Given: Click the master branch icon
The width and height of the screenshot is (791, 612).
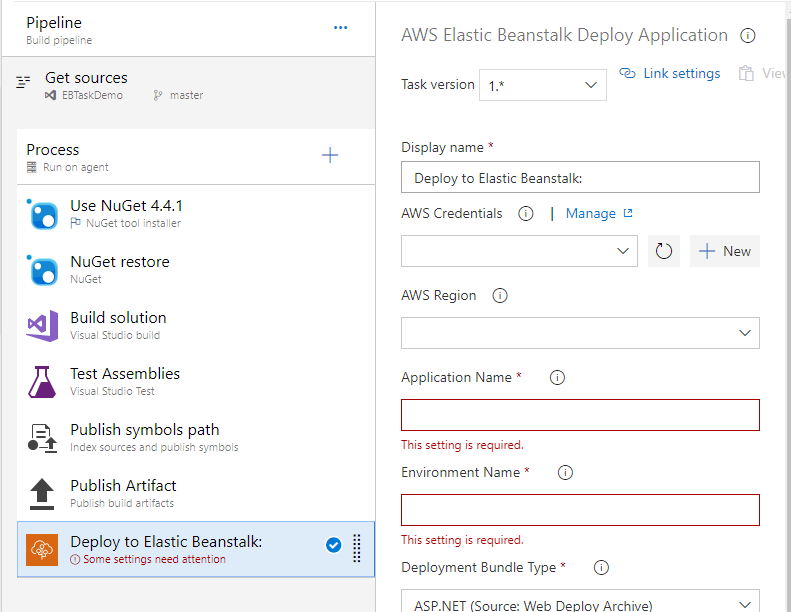Looking at the screenshot, I should (158, 95).
